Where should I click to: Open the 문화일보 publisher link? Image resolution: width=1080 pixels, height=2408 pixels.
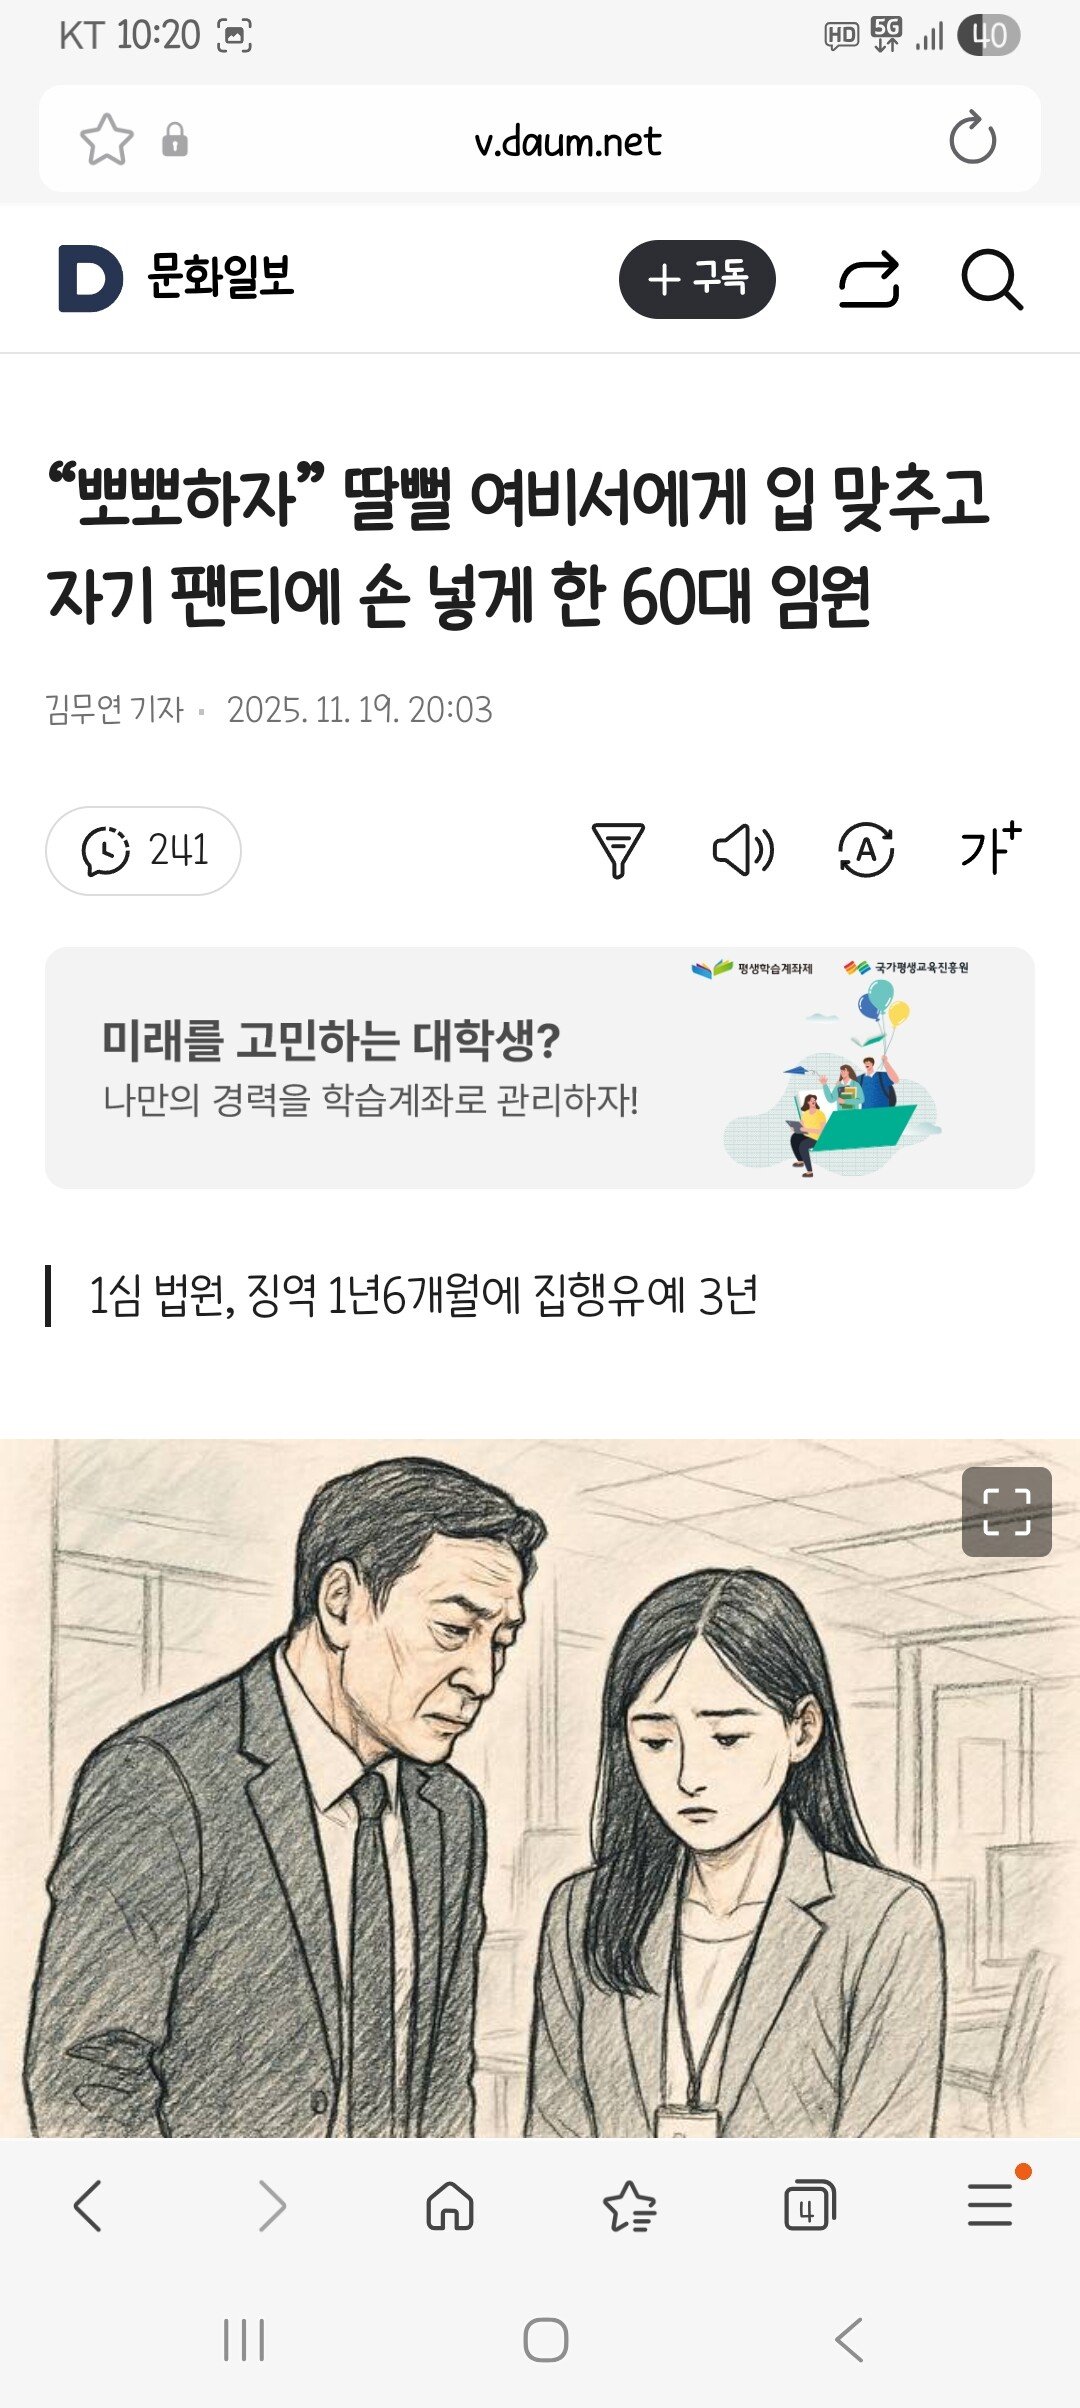pos(221,276)
